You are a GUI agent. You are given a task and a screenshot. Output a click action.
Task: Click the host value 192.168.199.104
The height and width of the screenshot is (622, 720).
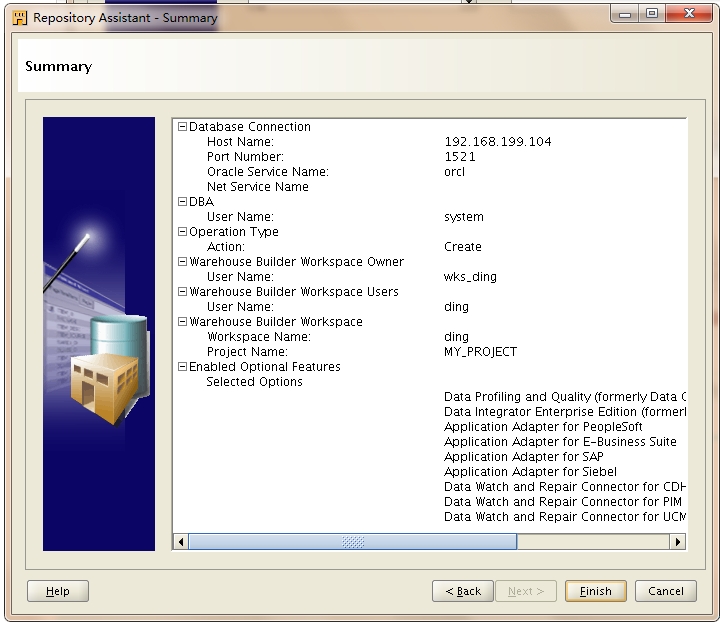click(498, 141)
